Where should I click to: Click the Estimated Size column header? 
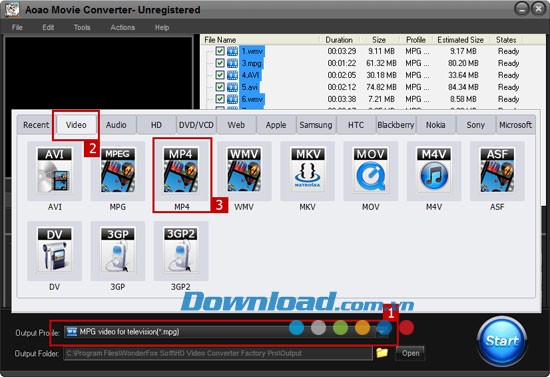coord(461,40)
